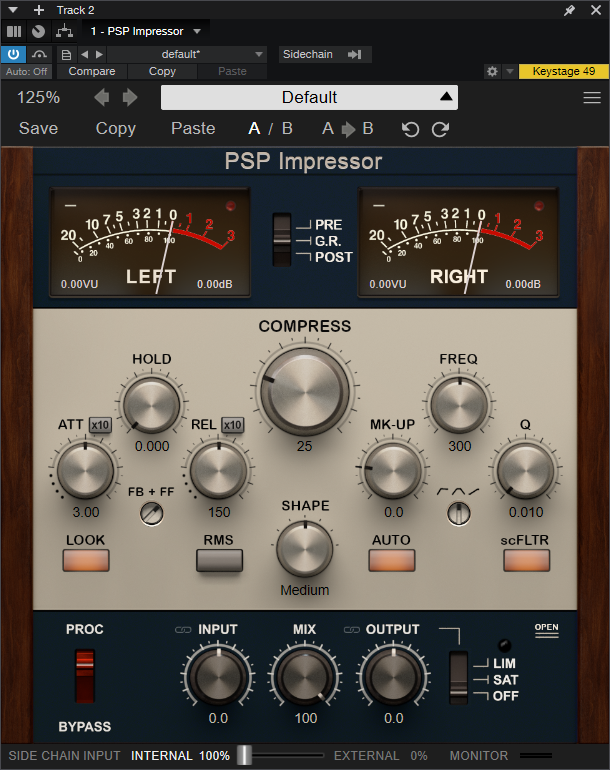Toggle the scFLTR sidechain filter button
610x770 pixels.
tap(527, 560)
